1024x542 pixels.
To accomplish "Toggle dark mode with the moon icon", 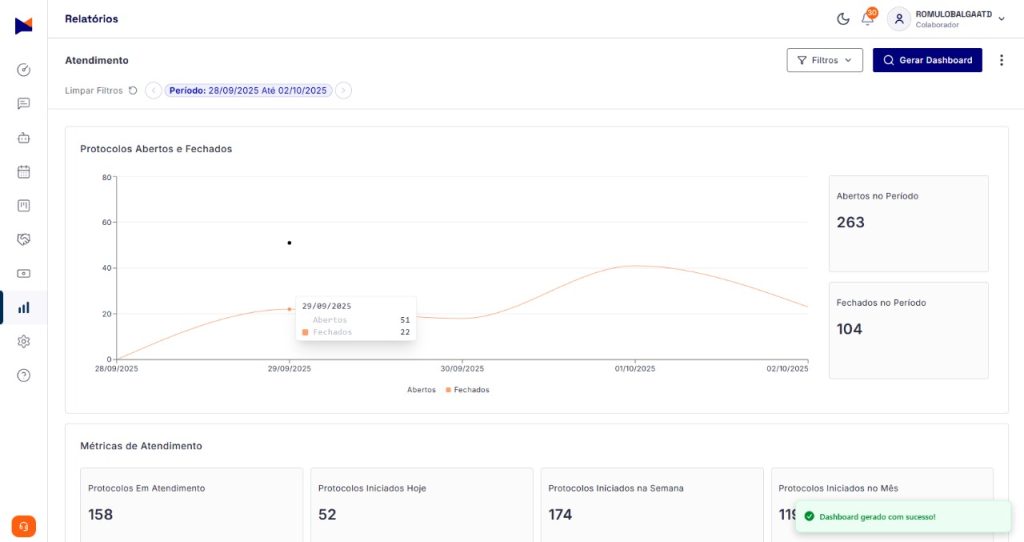I will (x=842, y=19).
